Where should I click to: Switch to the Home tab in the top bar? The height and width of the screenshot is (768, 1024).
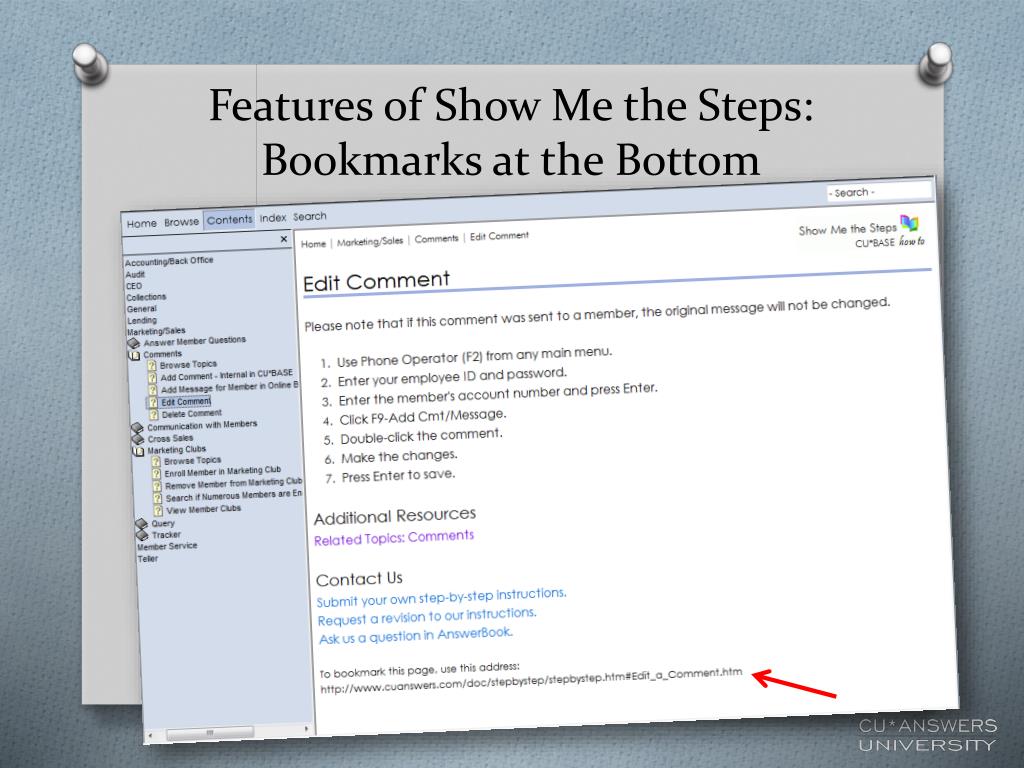tap(142, 223)
